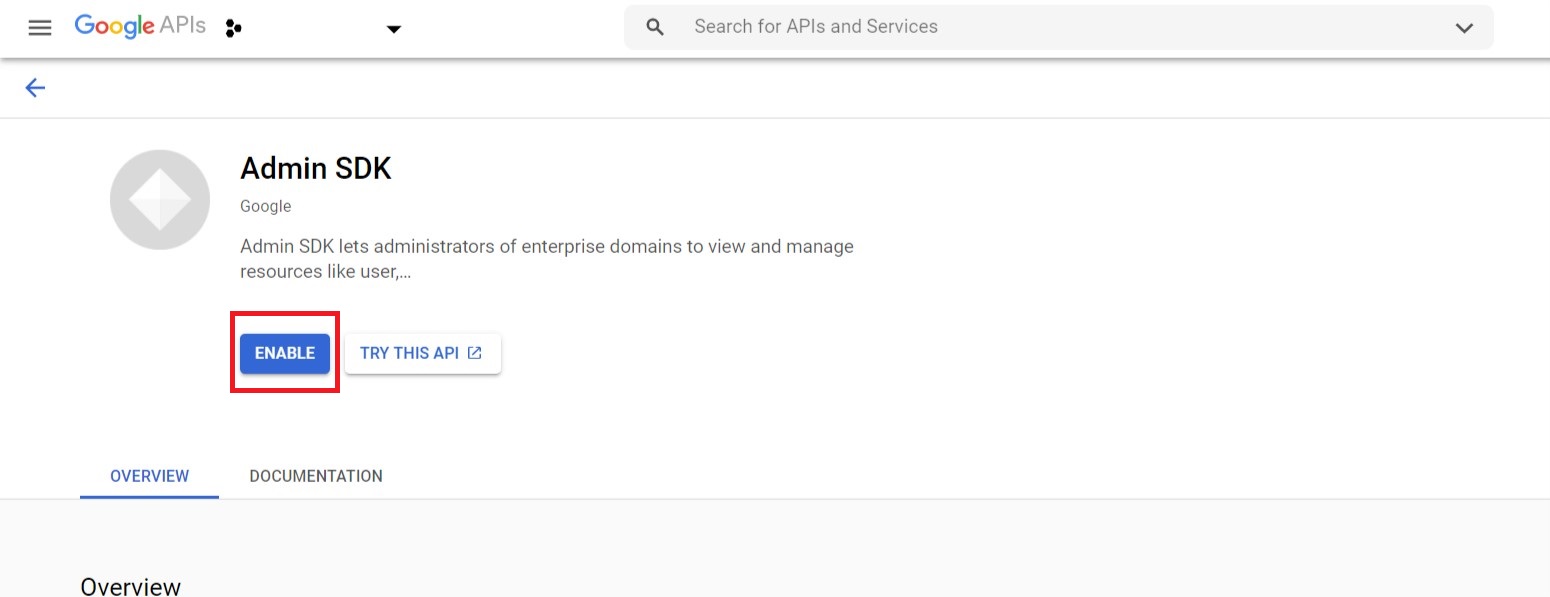Image resolution: width=1550 pixels, height=597 pixels.
Task: Open the hamburger navigation menu
Action: coord(39,28)
